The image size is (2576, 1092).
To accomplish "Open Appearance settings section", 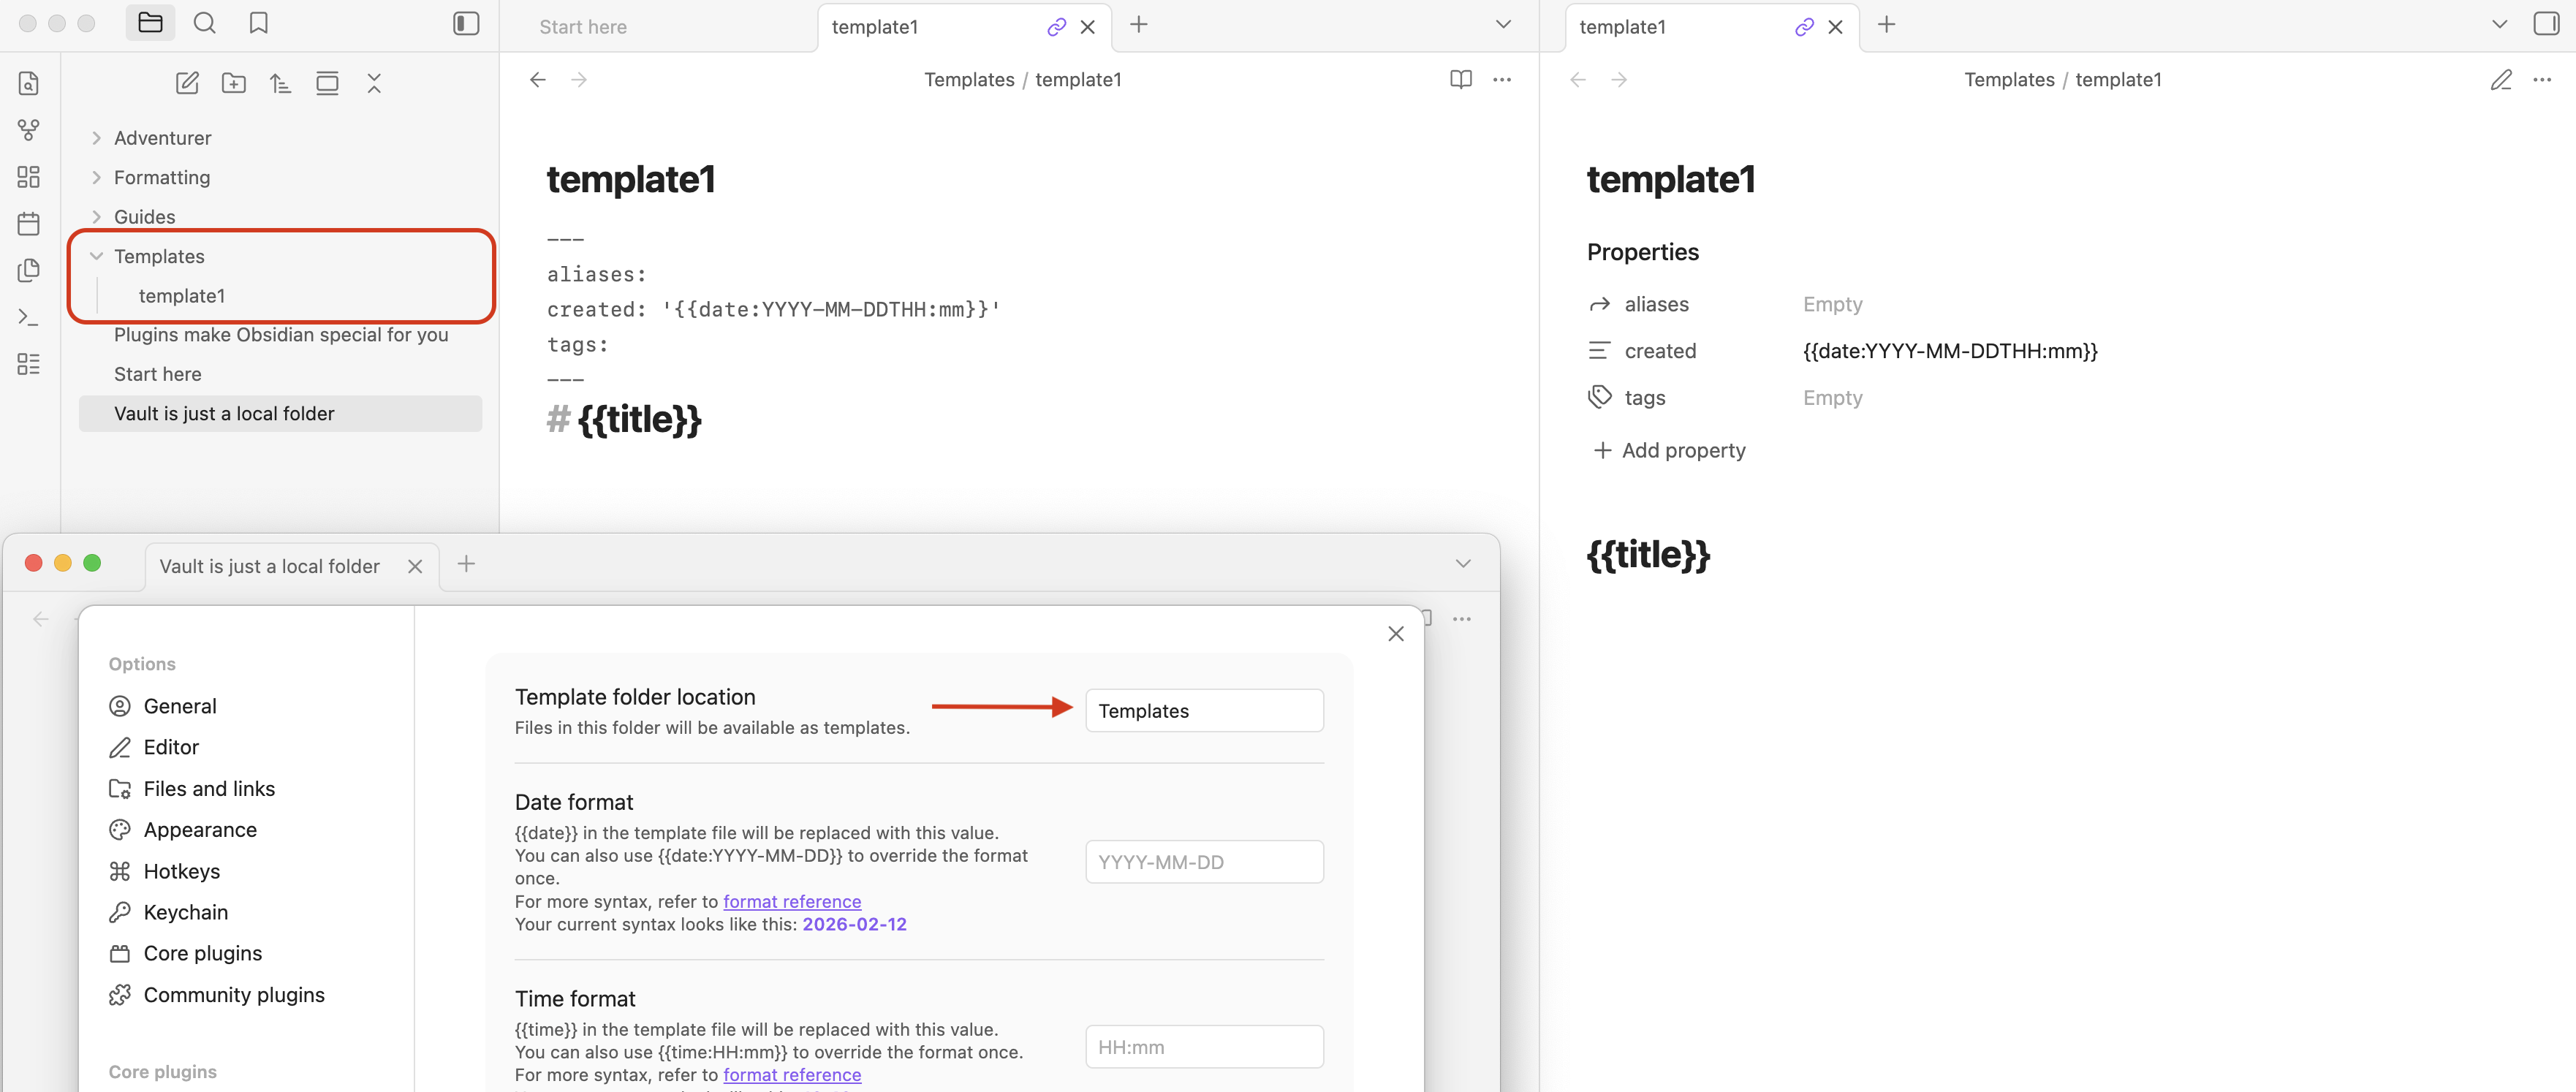I will pyautogui.click(x=200, y=829).
